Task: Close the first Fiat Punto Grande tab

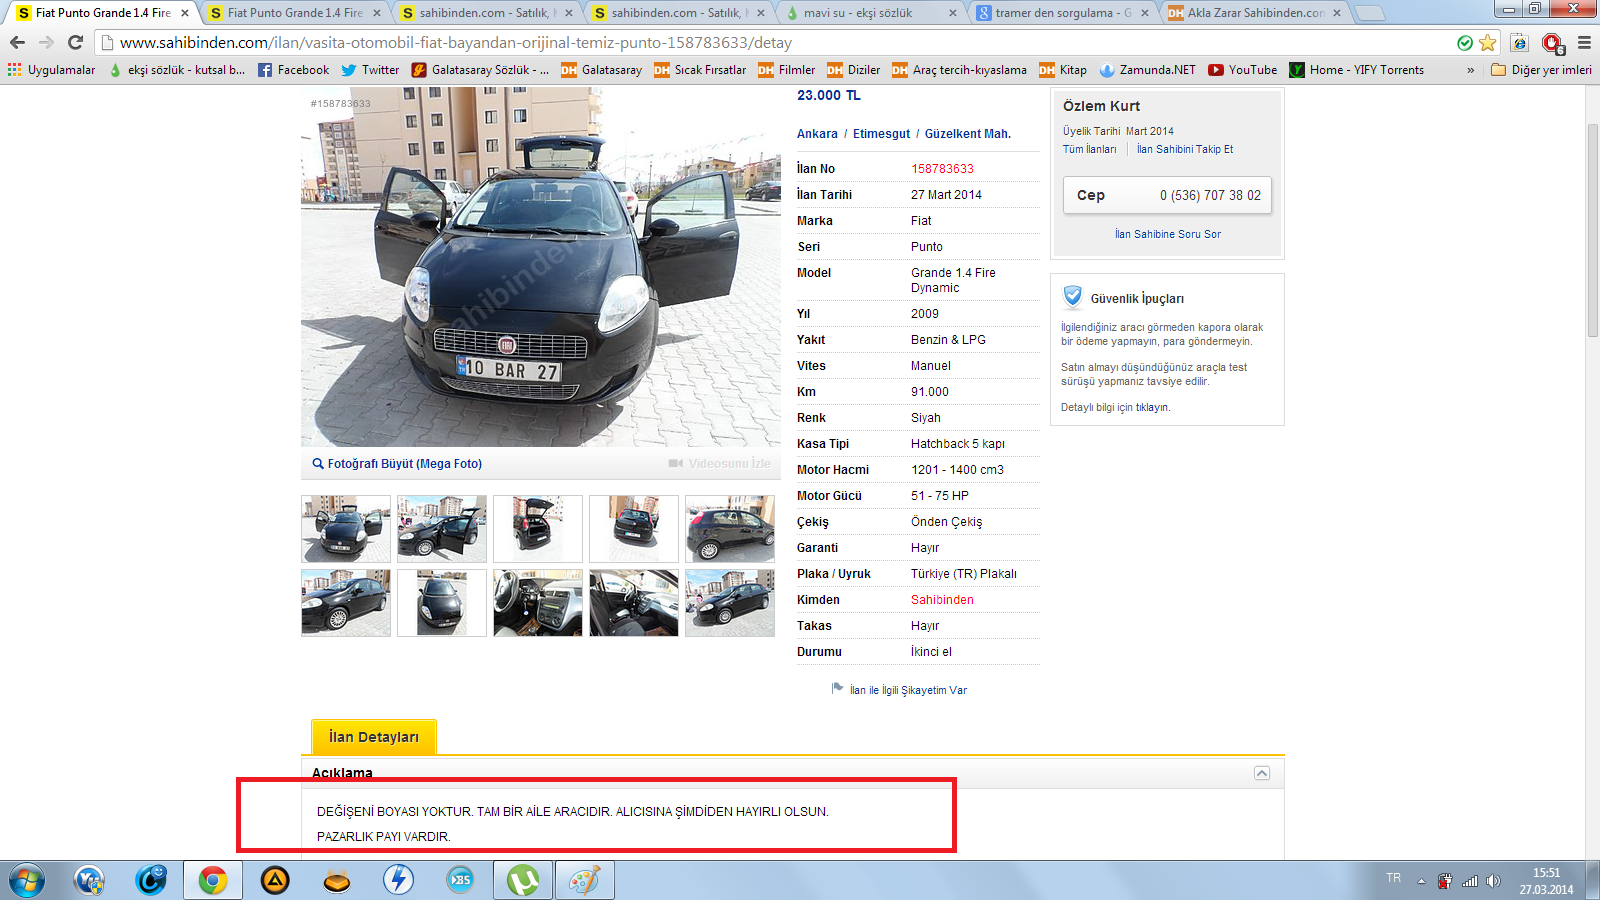Action: [185, 13]
